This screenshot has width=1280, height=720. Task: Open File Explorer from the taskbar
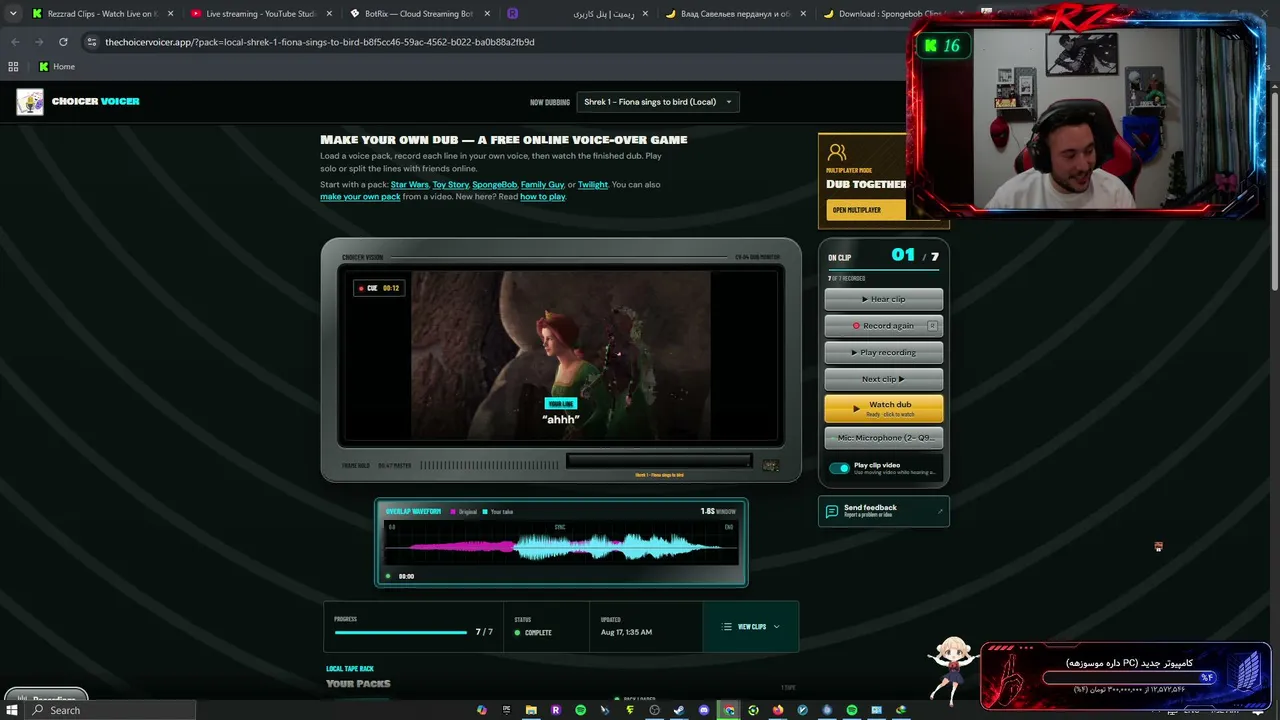pyautogui.click(x=531, y=710)
